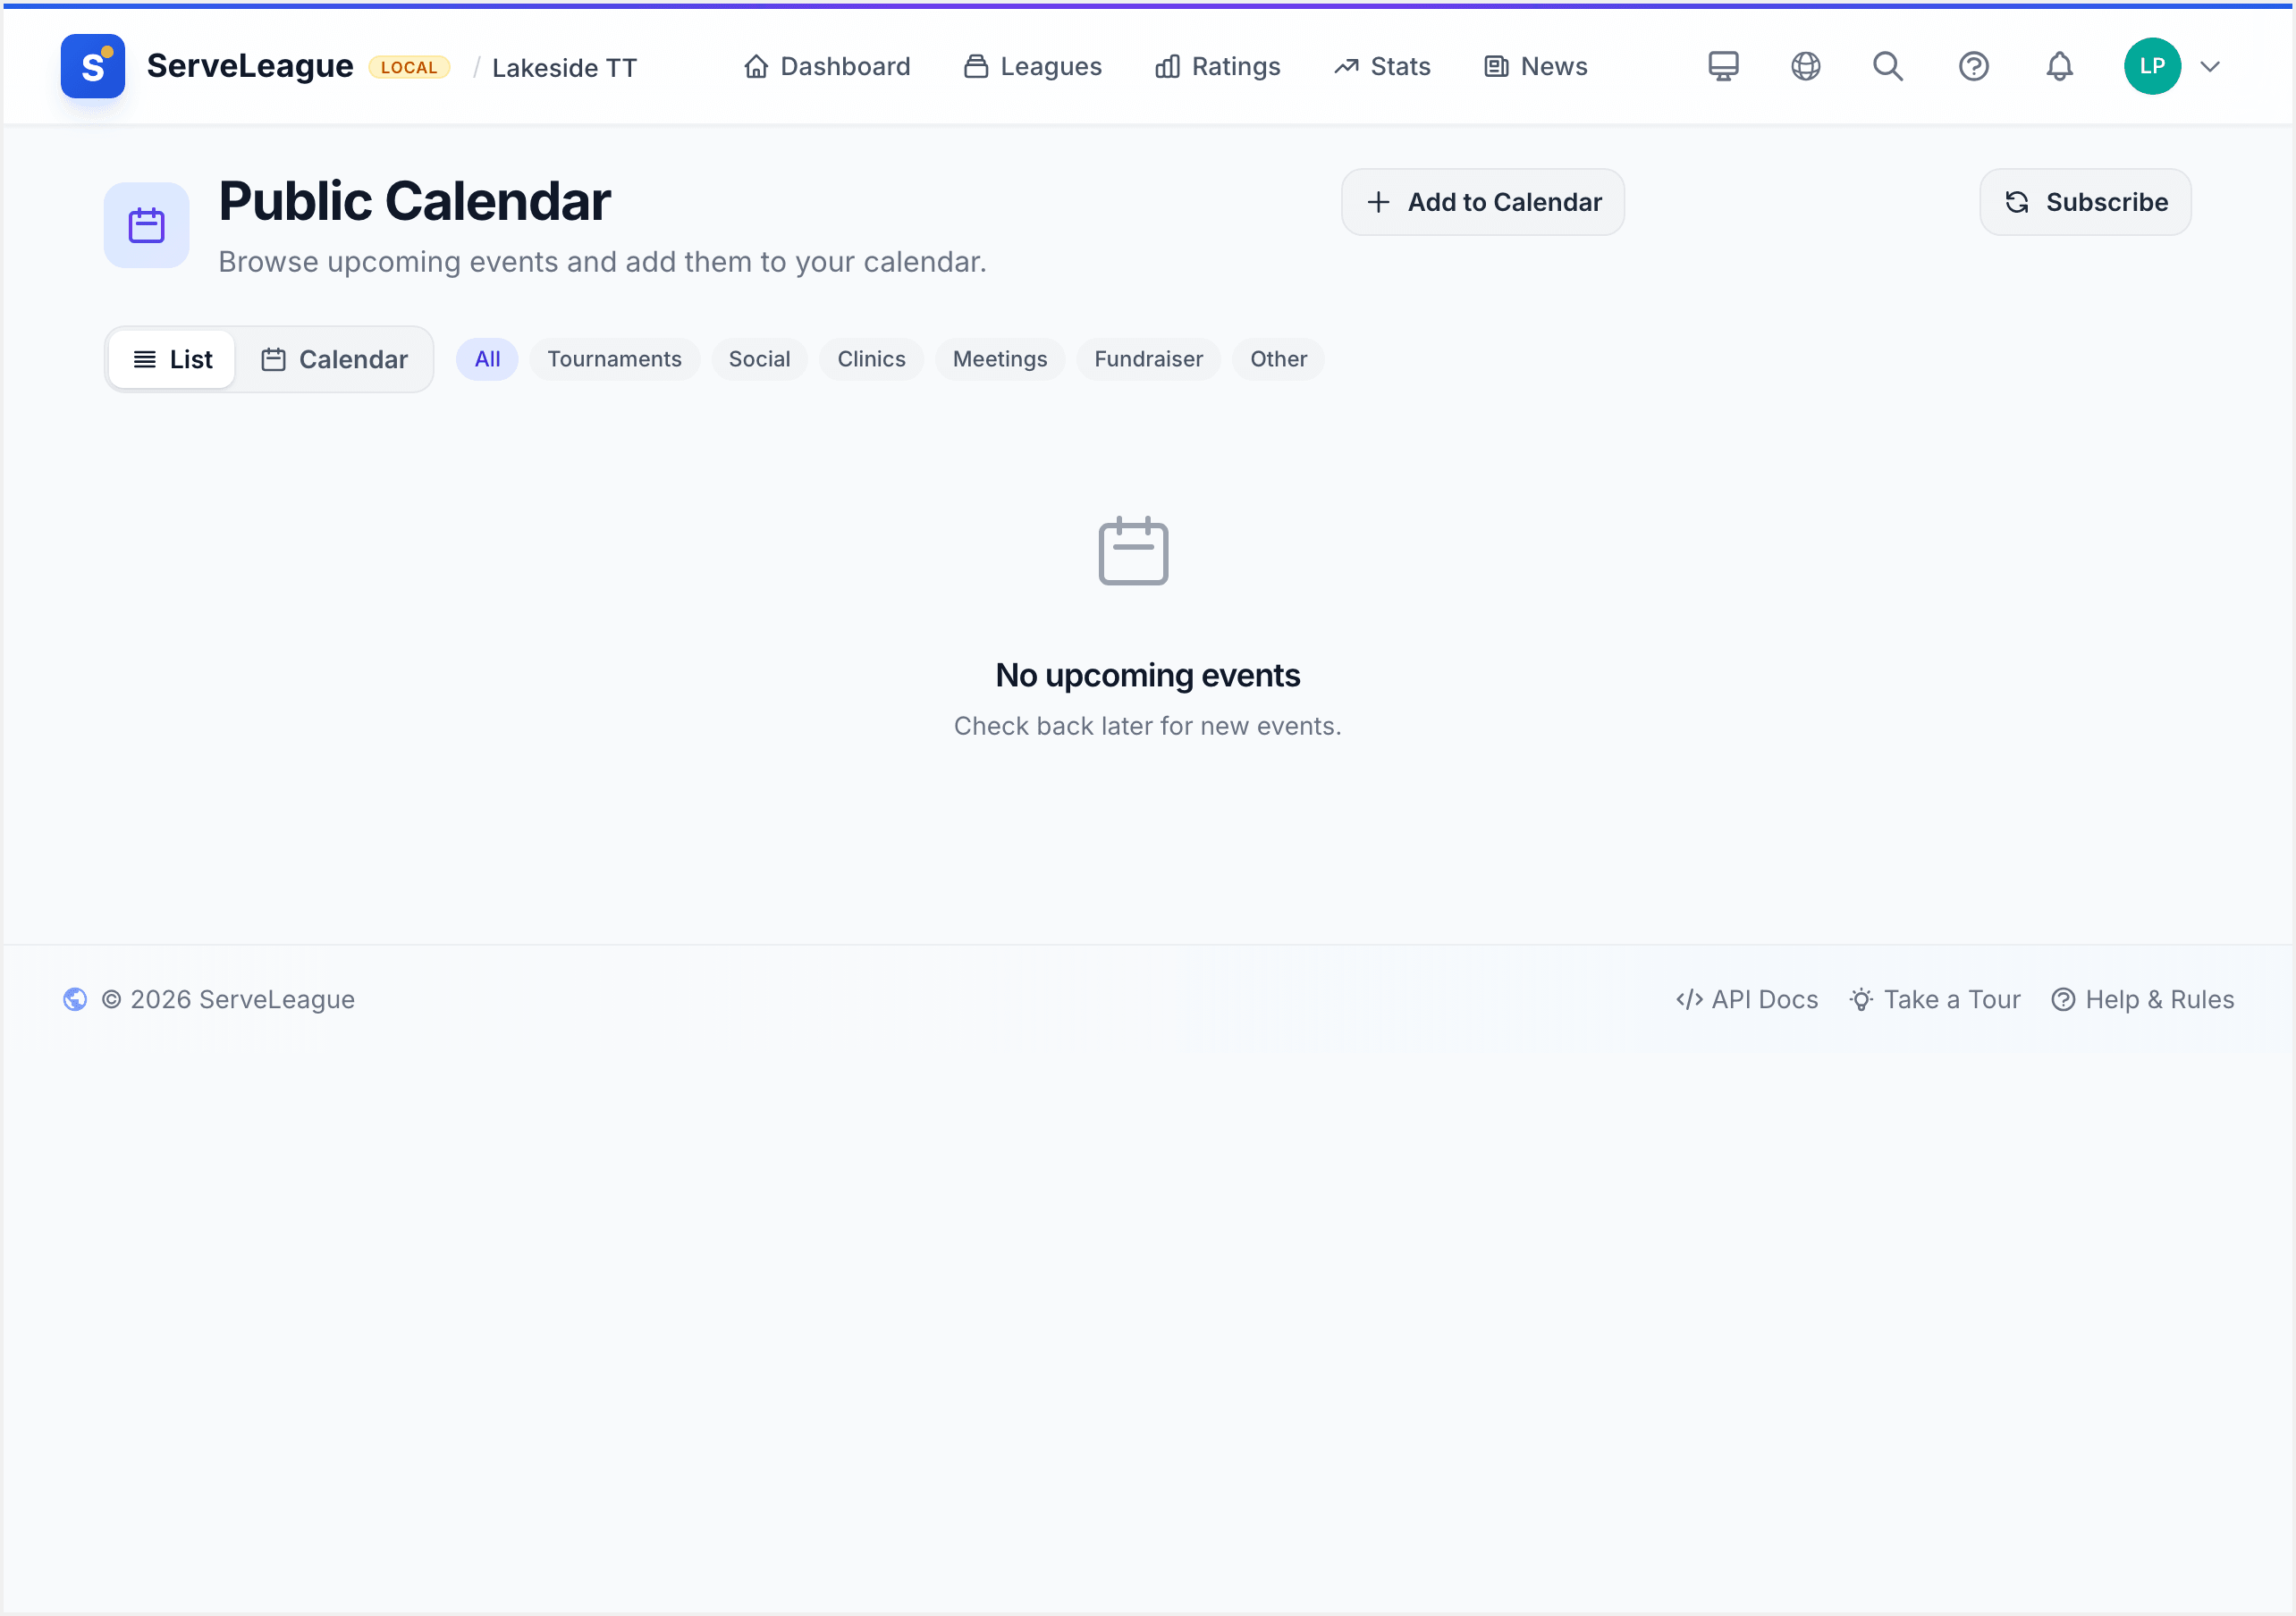Open the globe language icon in header
2296x1616 pixels.
pos(1805,66)
